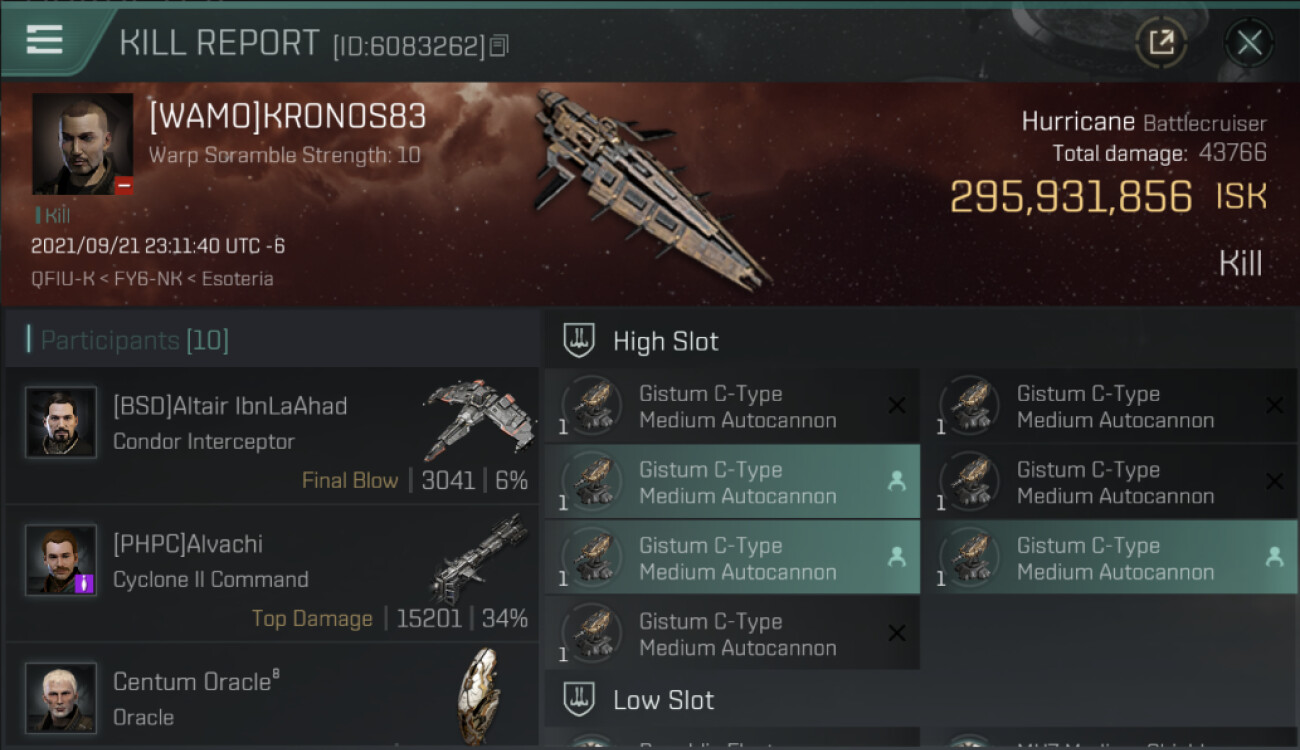This screenshot has width=1300, height=750.
Task: Open Altair IbnLaAhad's portrait
Action: (61, 422)
